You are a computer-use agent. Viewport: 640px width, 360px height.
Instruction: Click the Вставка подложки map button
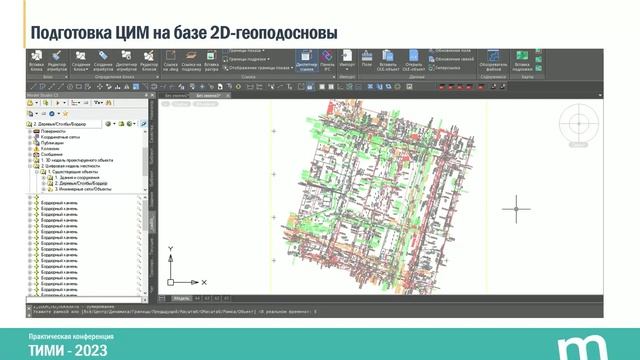point(522,61)
